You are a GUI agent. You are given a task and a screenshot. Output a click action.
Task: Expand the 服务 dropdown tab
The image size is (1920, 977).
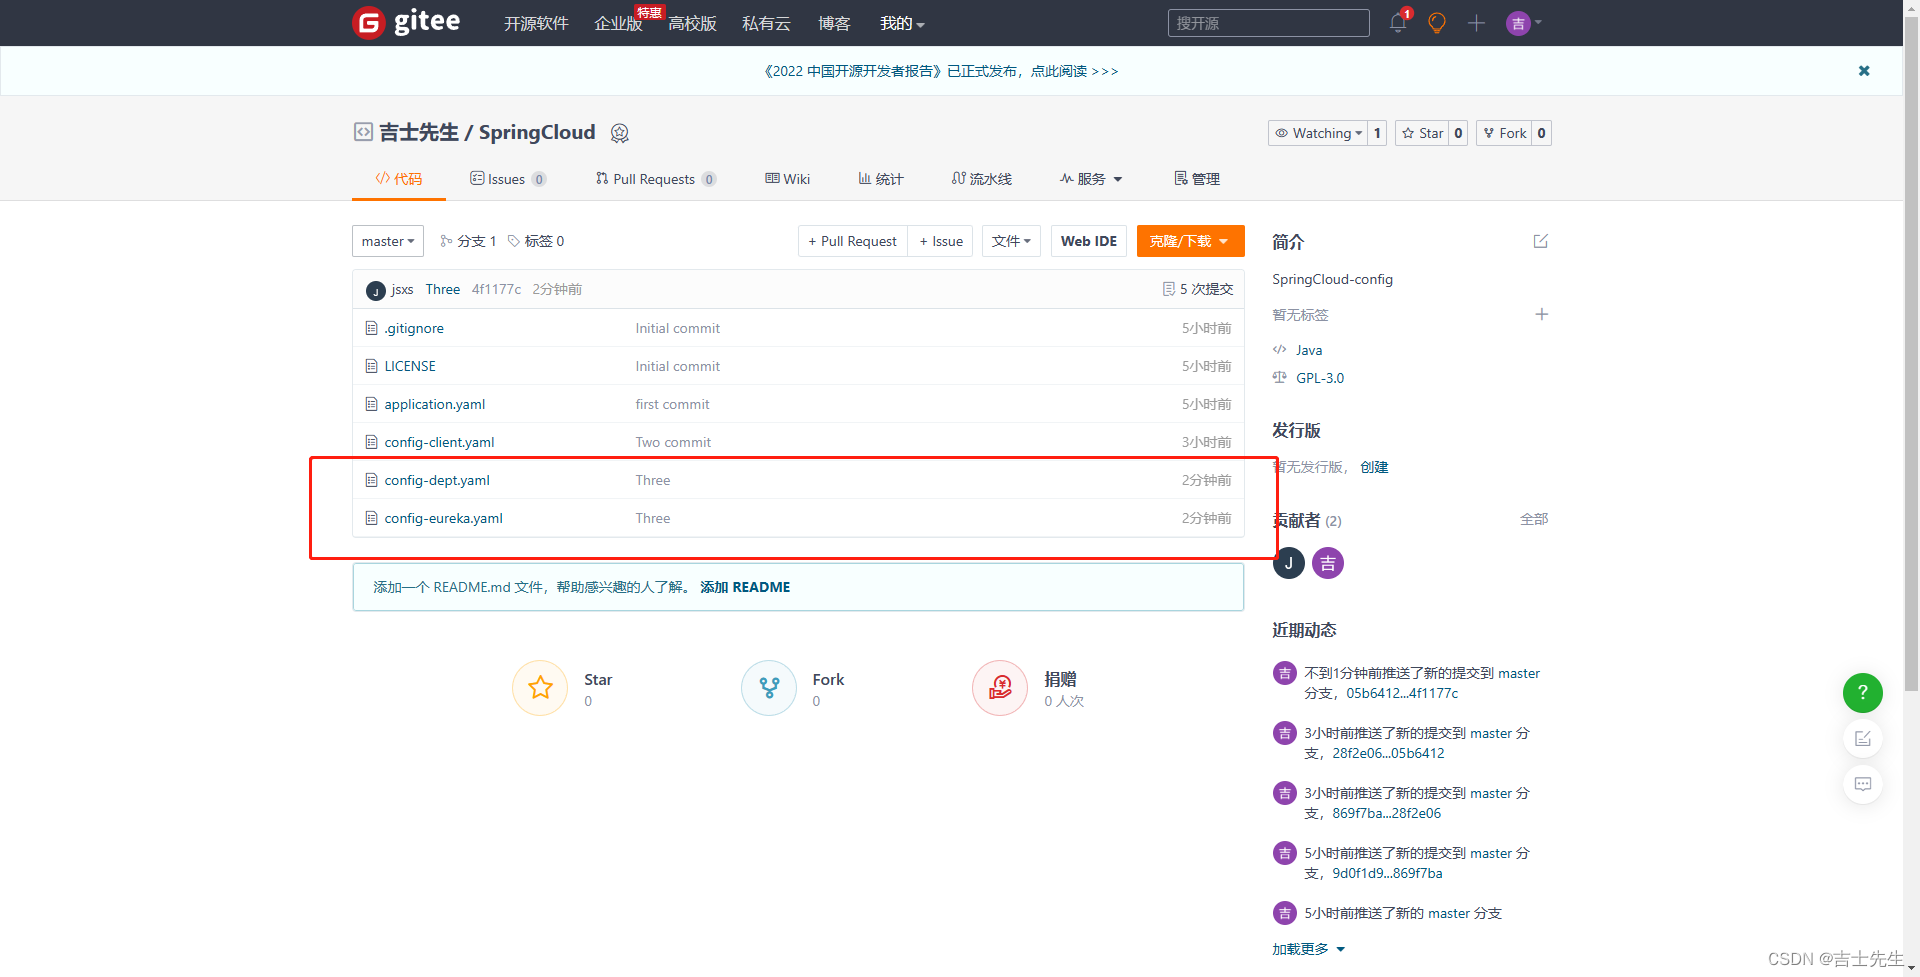pyautogui.click(x=1091, y=179)
